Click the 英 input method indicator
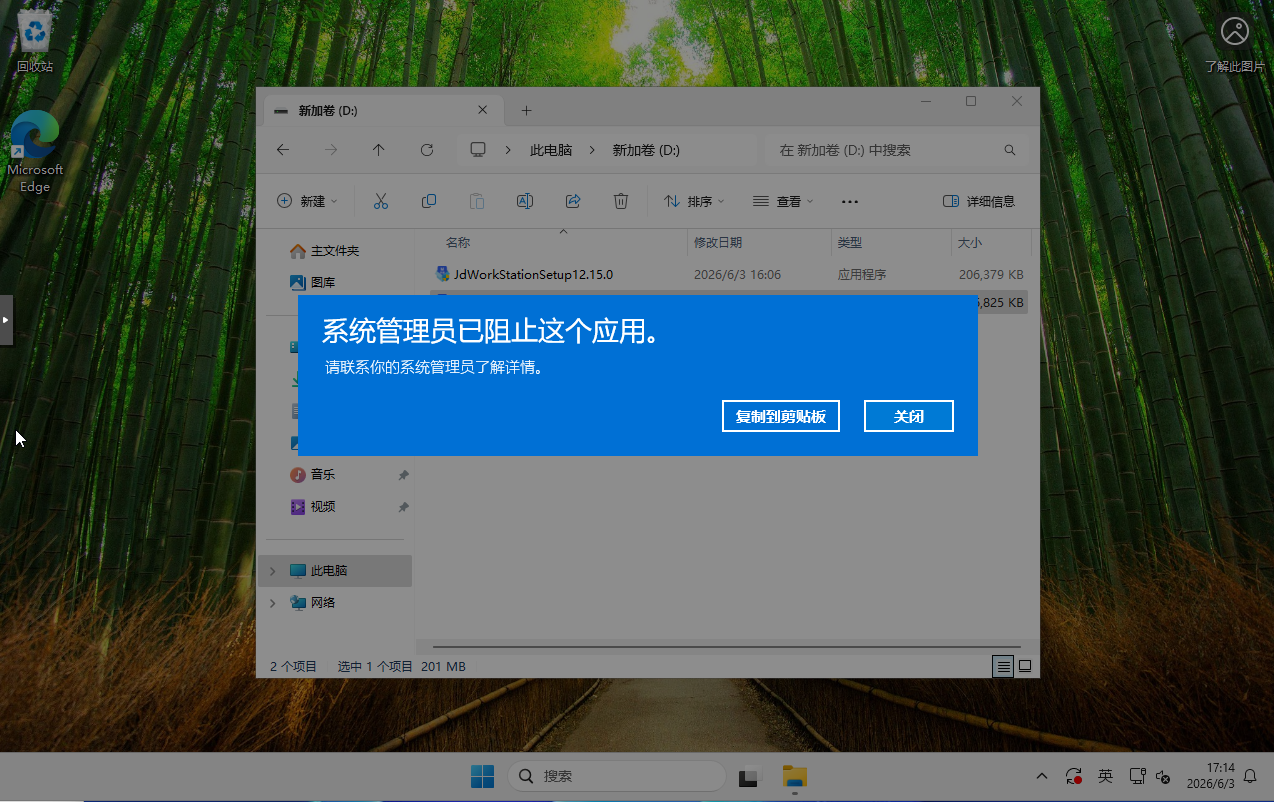 [x=1105, y=776]
